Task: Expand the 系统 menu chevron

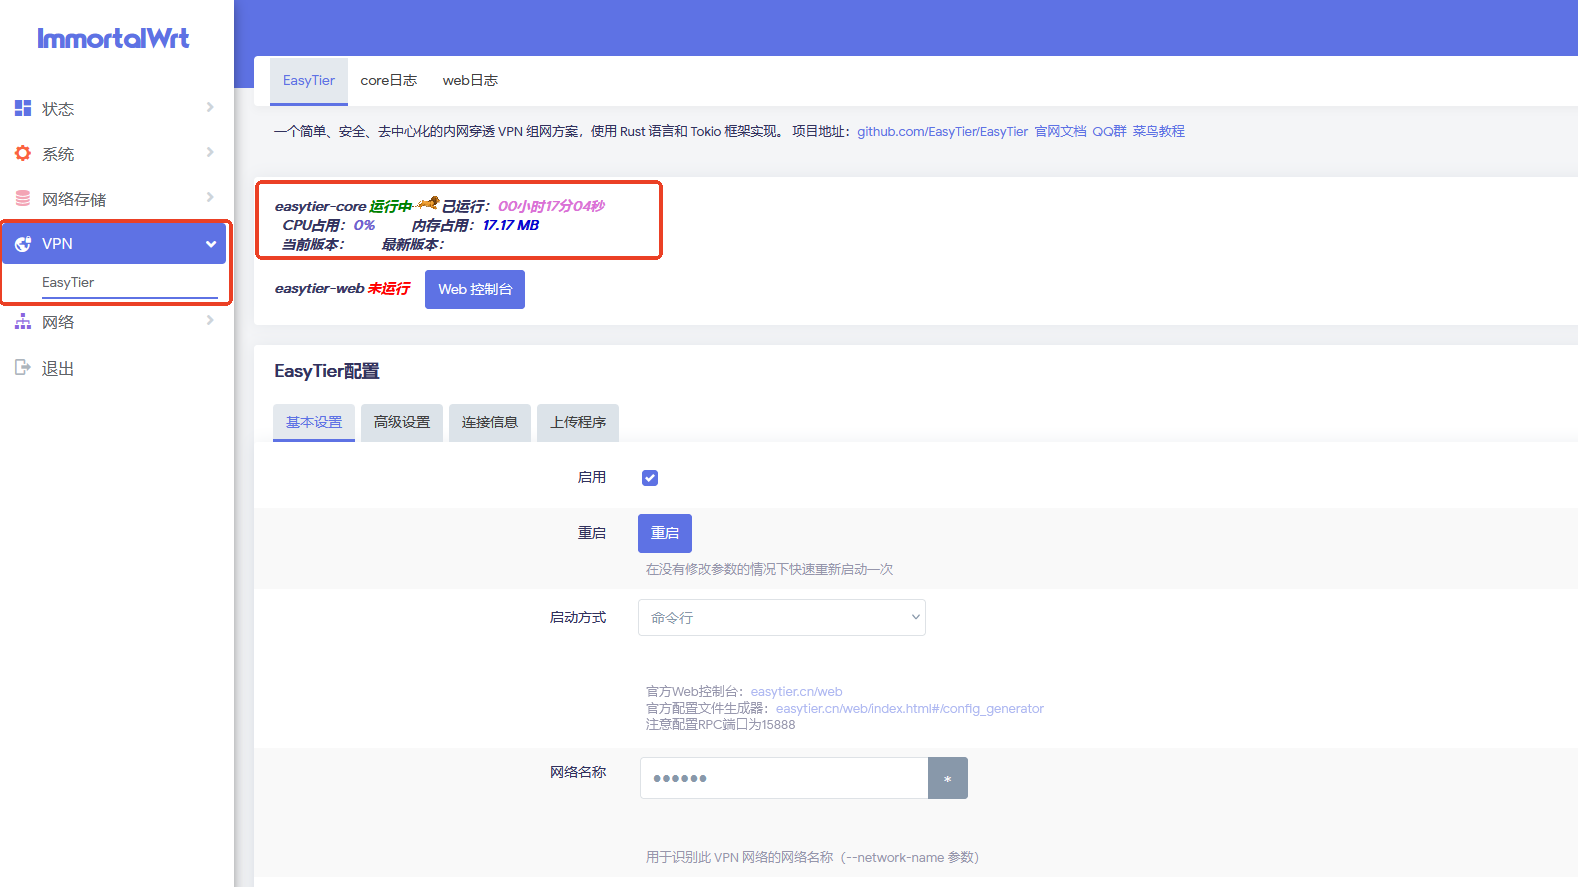Action: pyautogui.click(x=210, y=152)
